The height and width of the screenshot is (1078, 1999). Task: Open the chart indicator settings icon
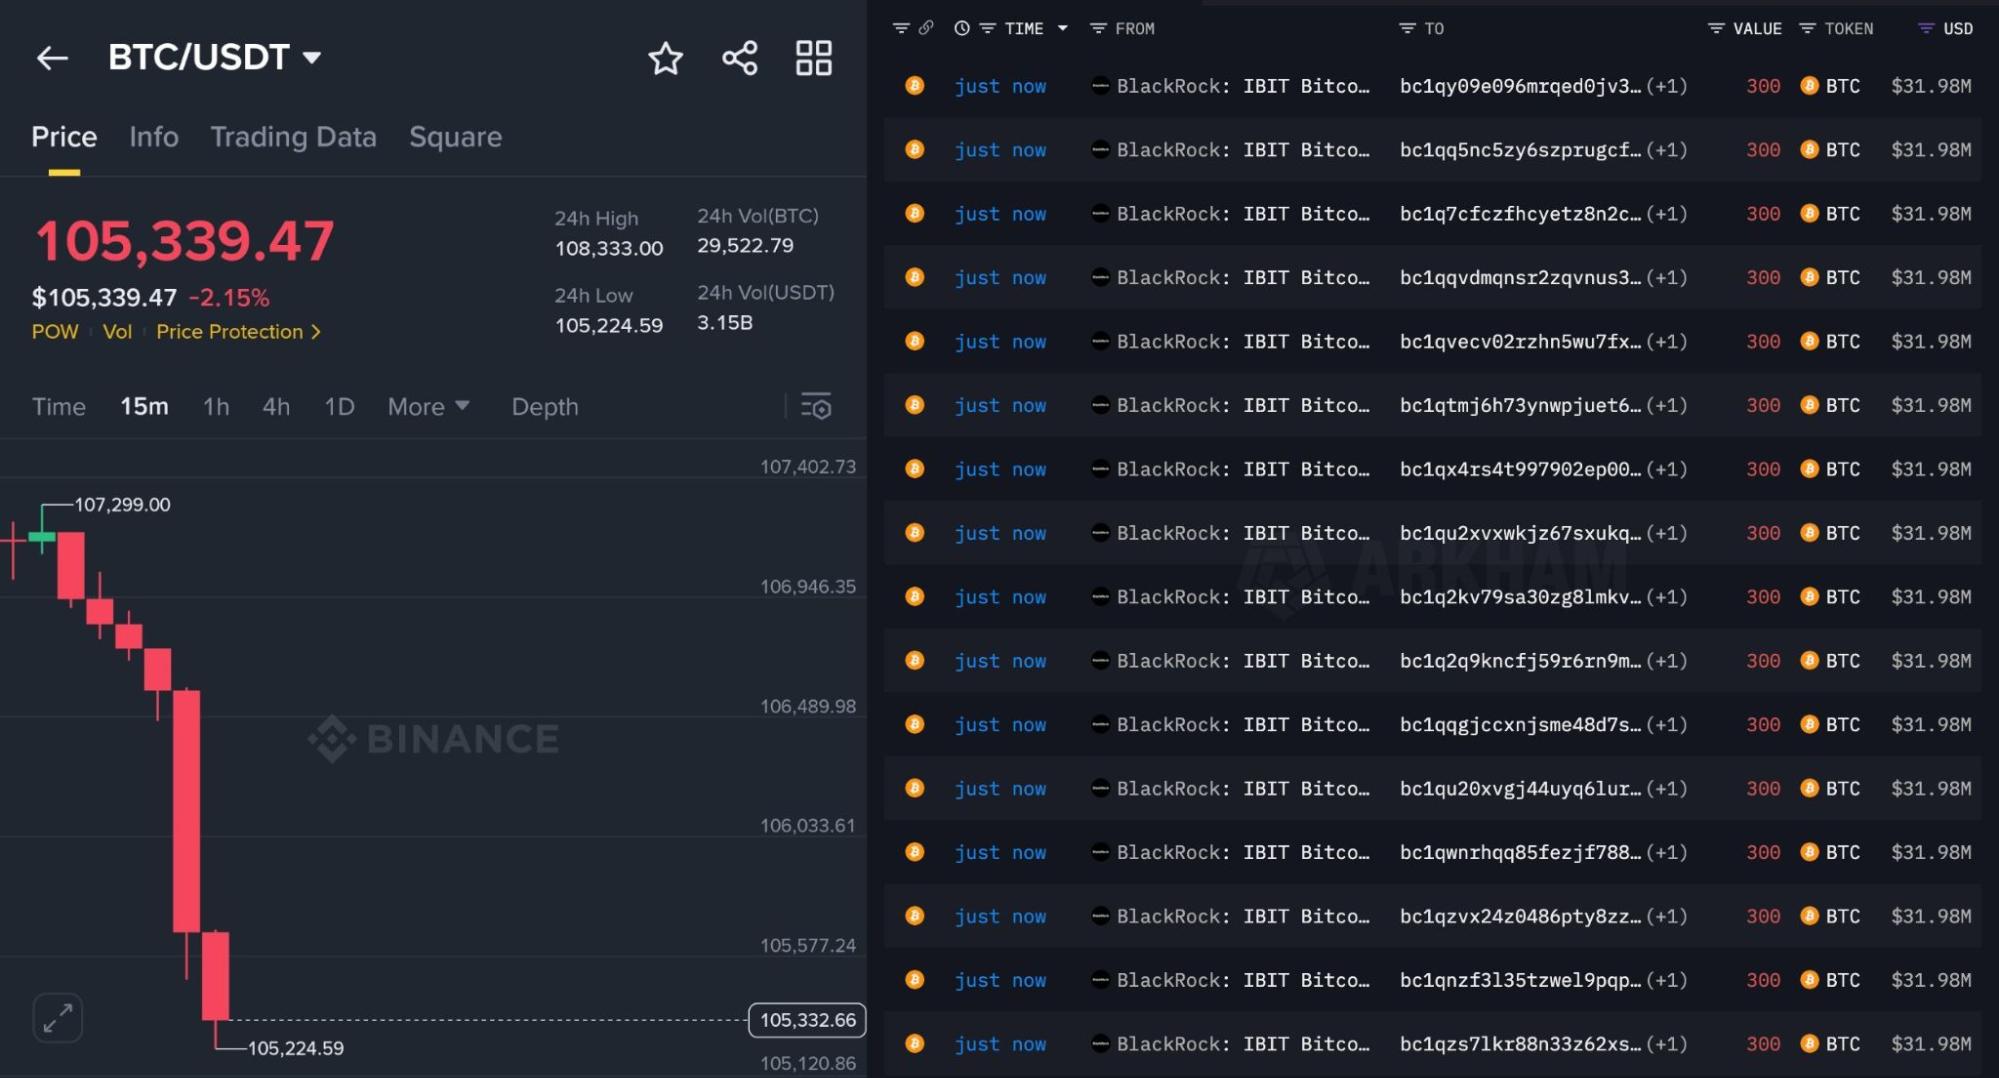[817, 406]
